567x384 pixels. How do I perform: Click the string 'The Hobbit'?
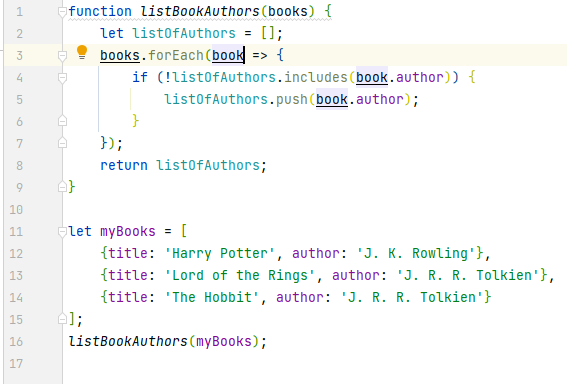[x=212, y=298]
